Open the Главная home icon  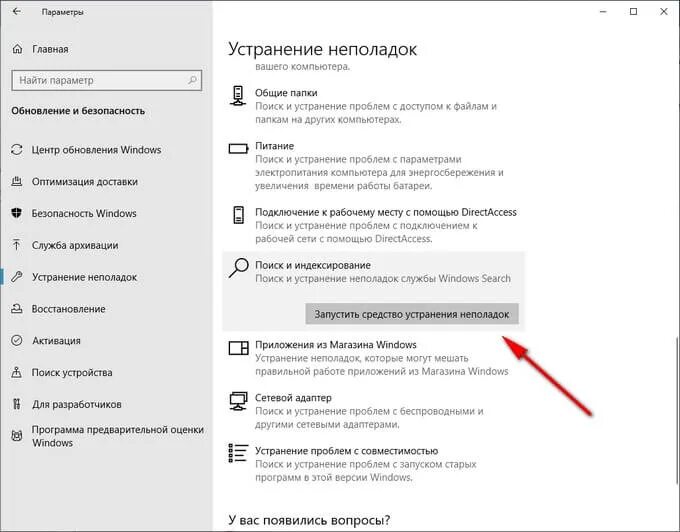pos(17,49)
